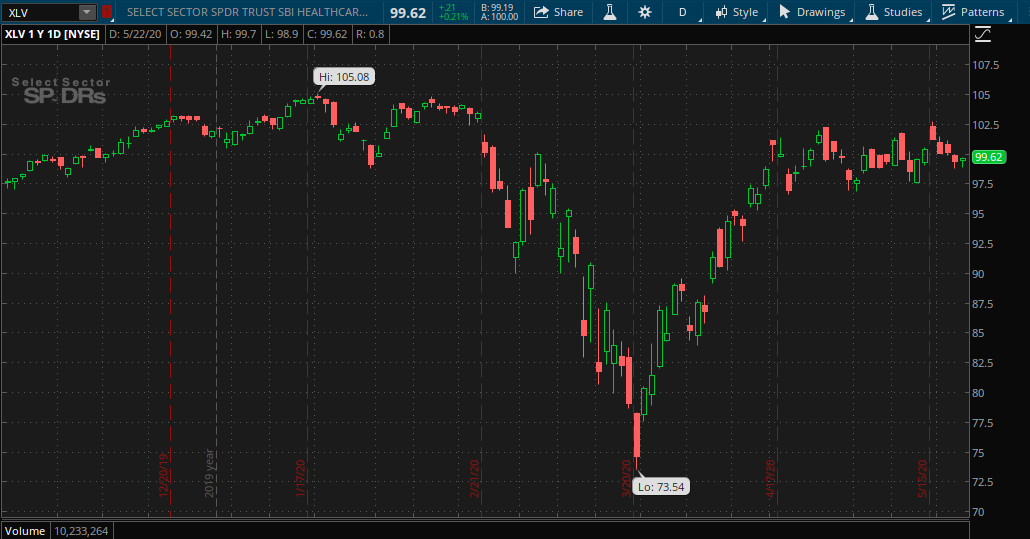Screen dimensions: 1030x539
Task: Click the 10,233,264 volume value
Action: (x=81, y=530)
